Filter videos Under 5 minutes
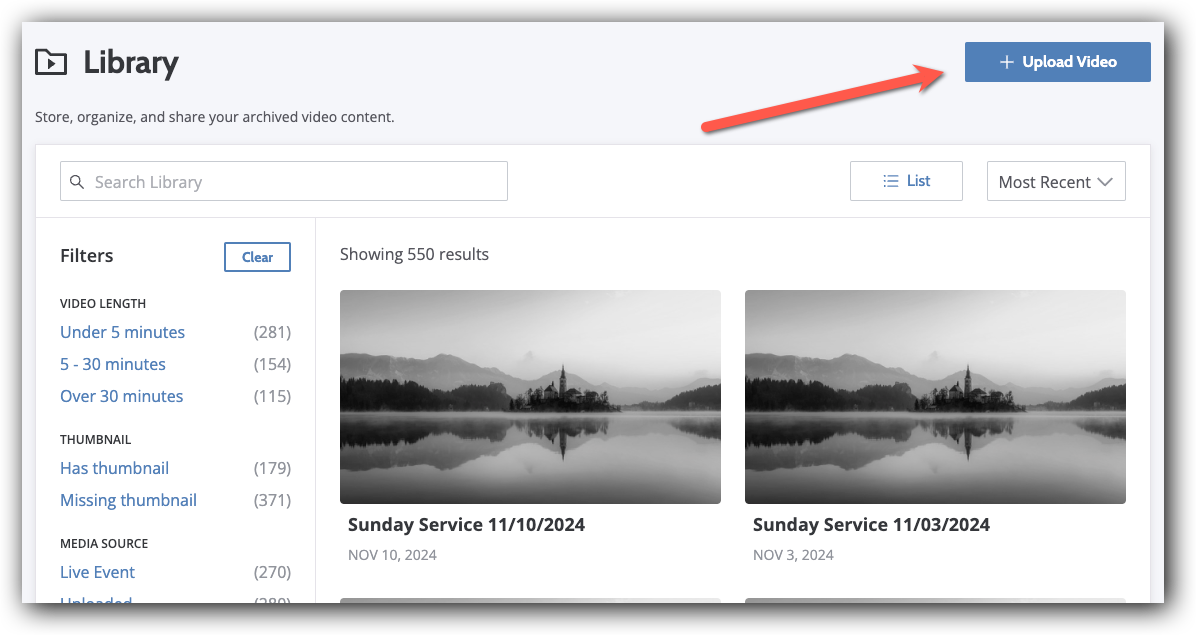This screenshot has height=635, width=1196. click(x=122, y=332)
